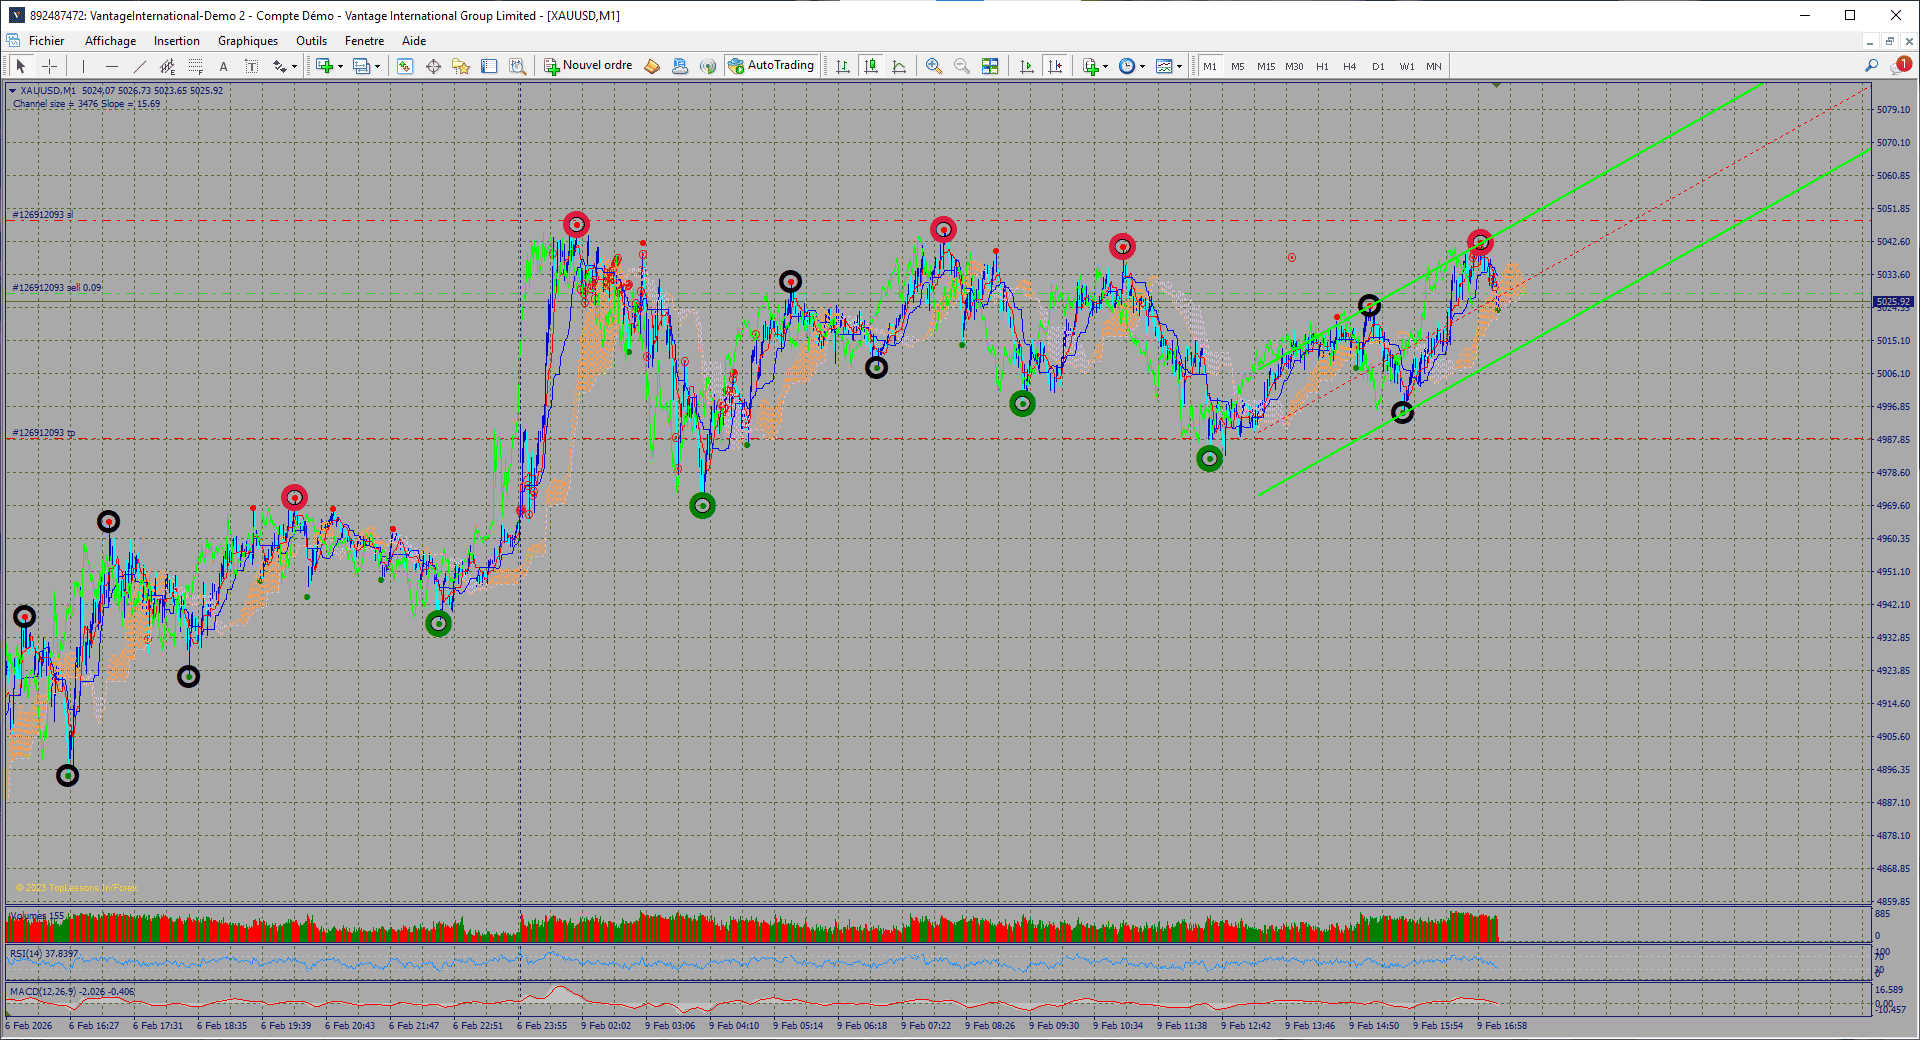This screenshot has width=1920, height=1040.
Task: Activate the crosshair tool
Action: point(49,66)
